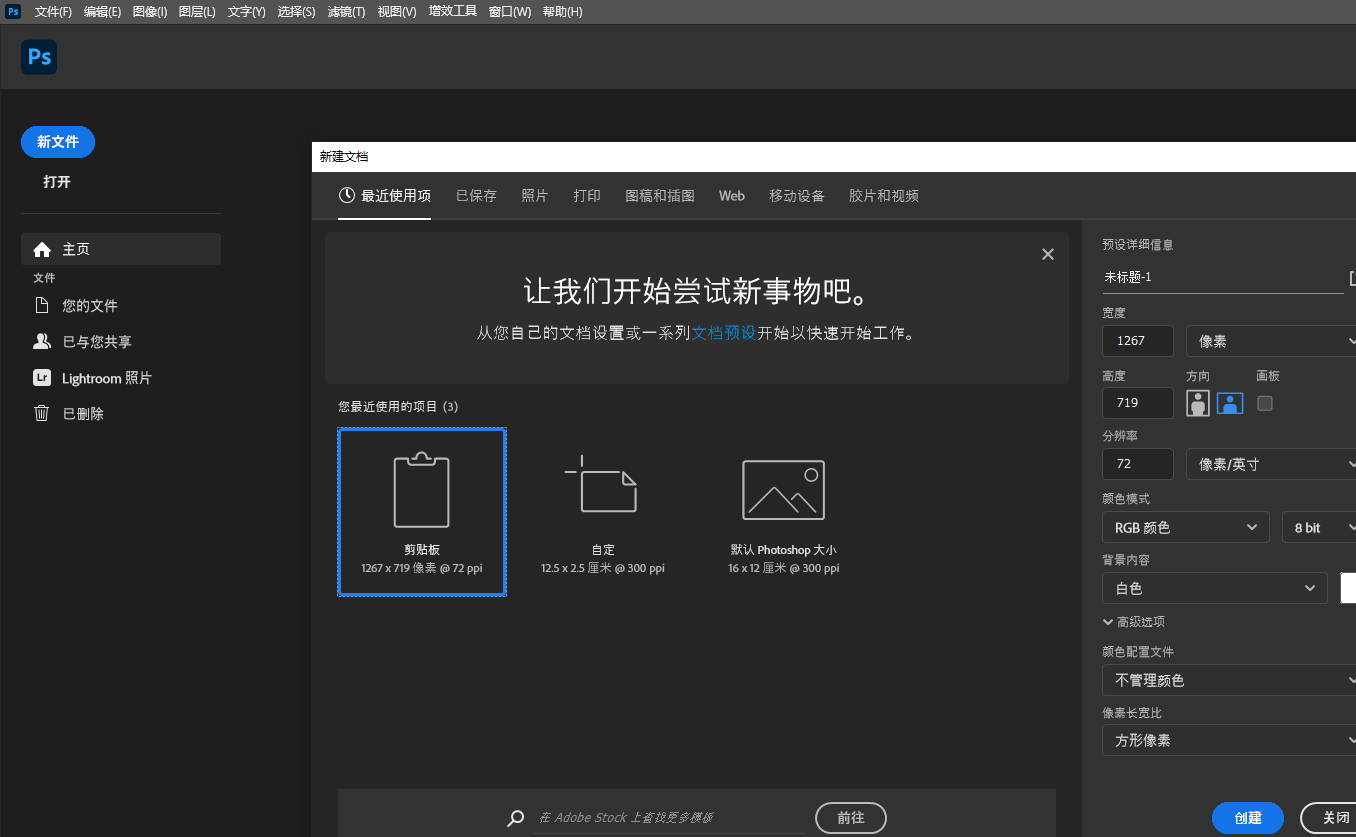1356x837 pixels.
Task: Switch to the 已保存 tab
Action: point(476,196)
